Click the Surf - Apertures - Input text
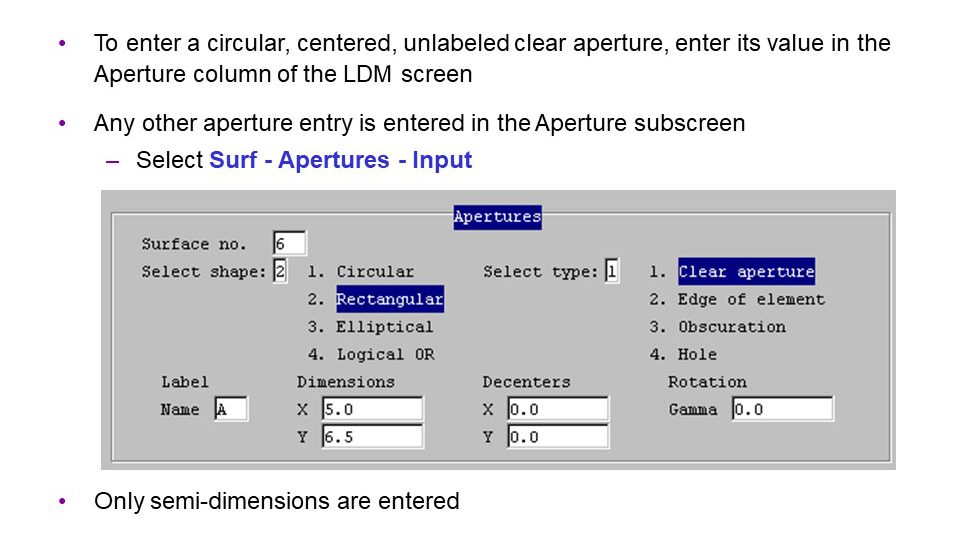This screenshot has width=960, height=540. tap(340, 160)
